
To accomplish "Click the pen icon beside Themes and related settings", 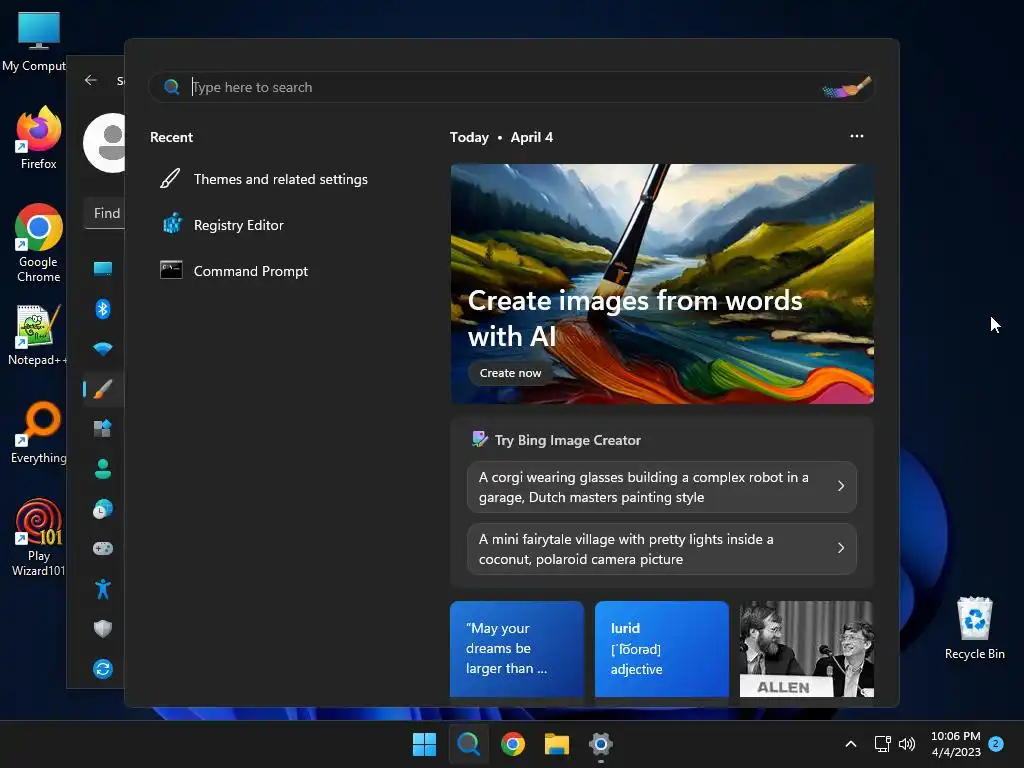I will pyautogui.click(x=170, y=178).
